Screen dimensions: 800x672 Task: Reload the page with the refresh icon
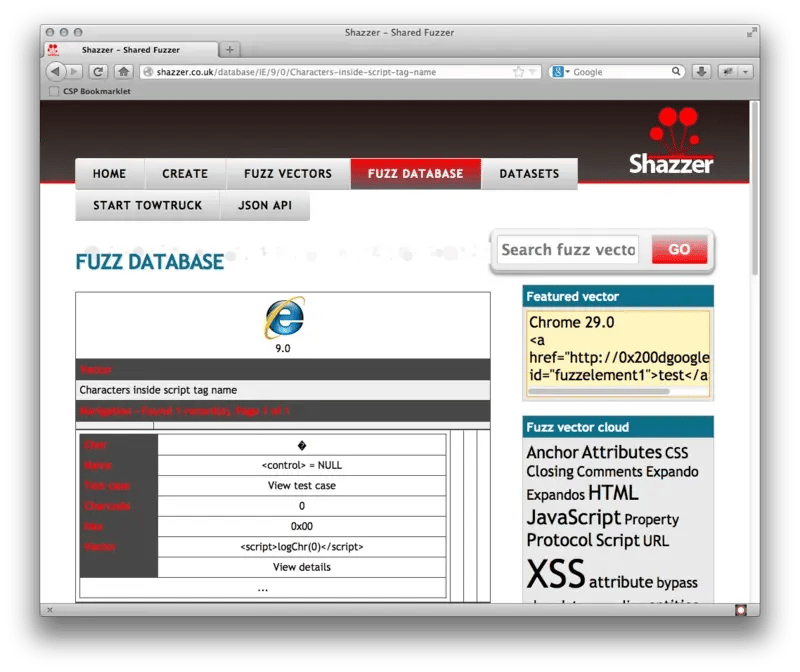[98, 72]
